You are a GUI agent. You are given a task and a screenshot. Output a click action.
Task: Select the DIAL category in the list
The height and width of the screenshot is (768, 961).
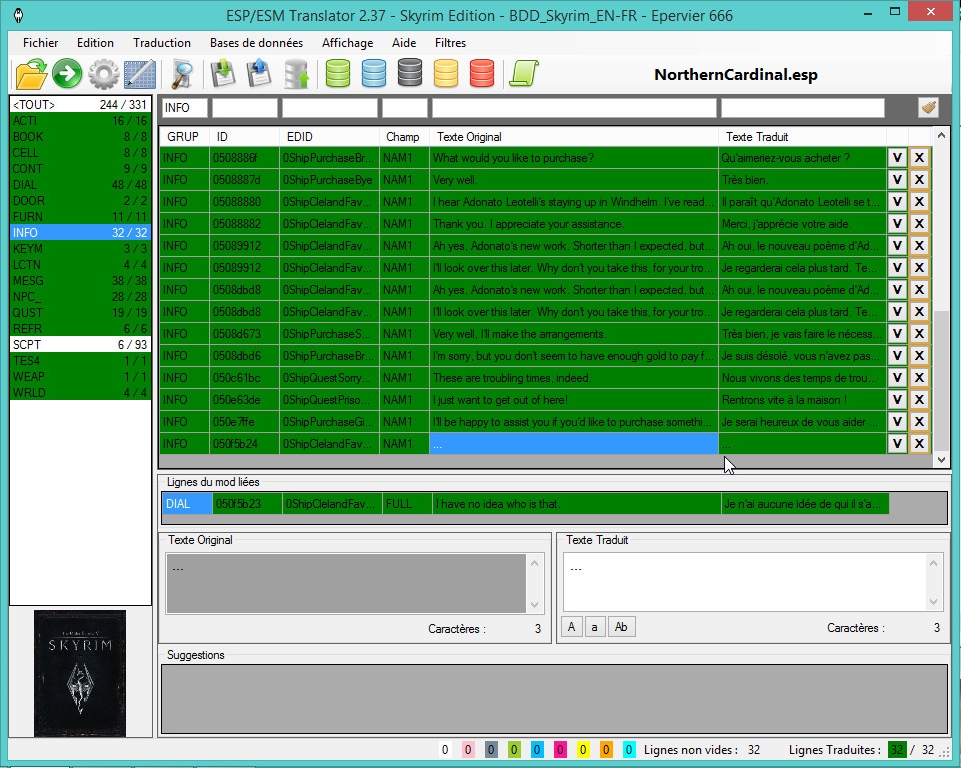coord(80,184)
